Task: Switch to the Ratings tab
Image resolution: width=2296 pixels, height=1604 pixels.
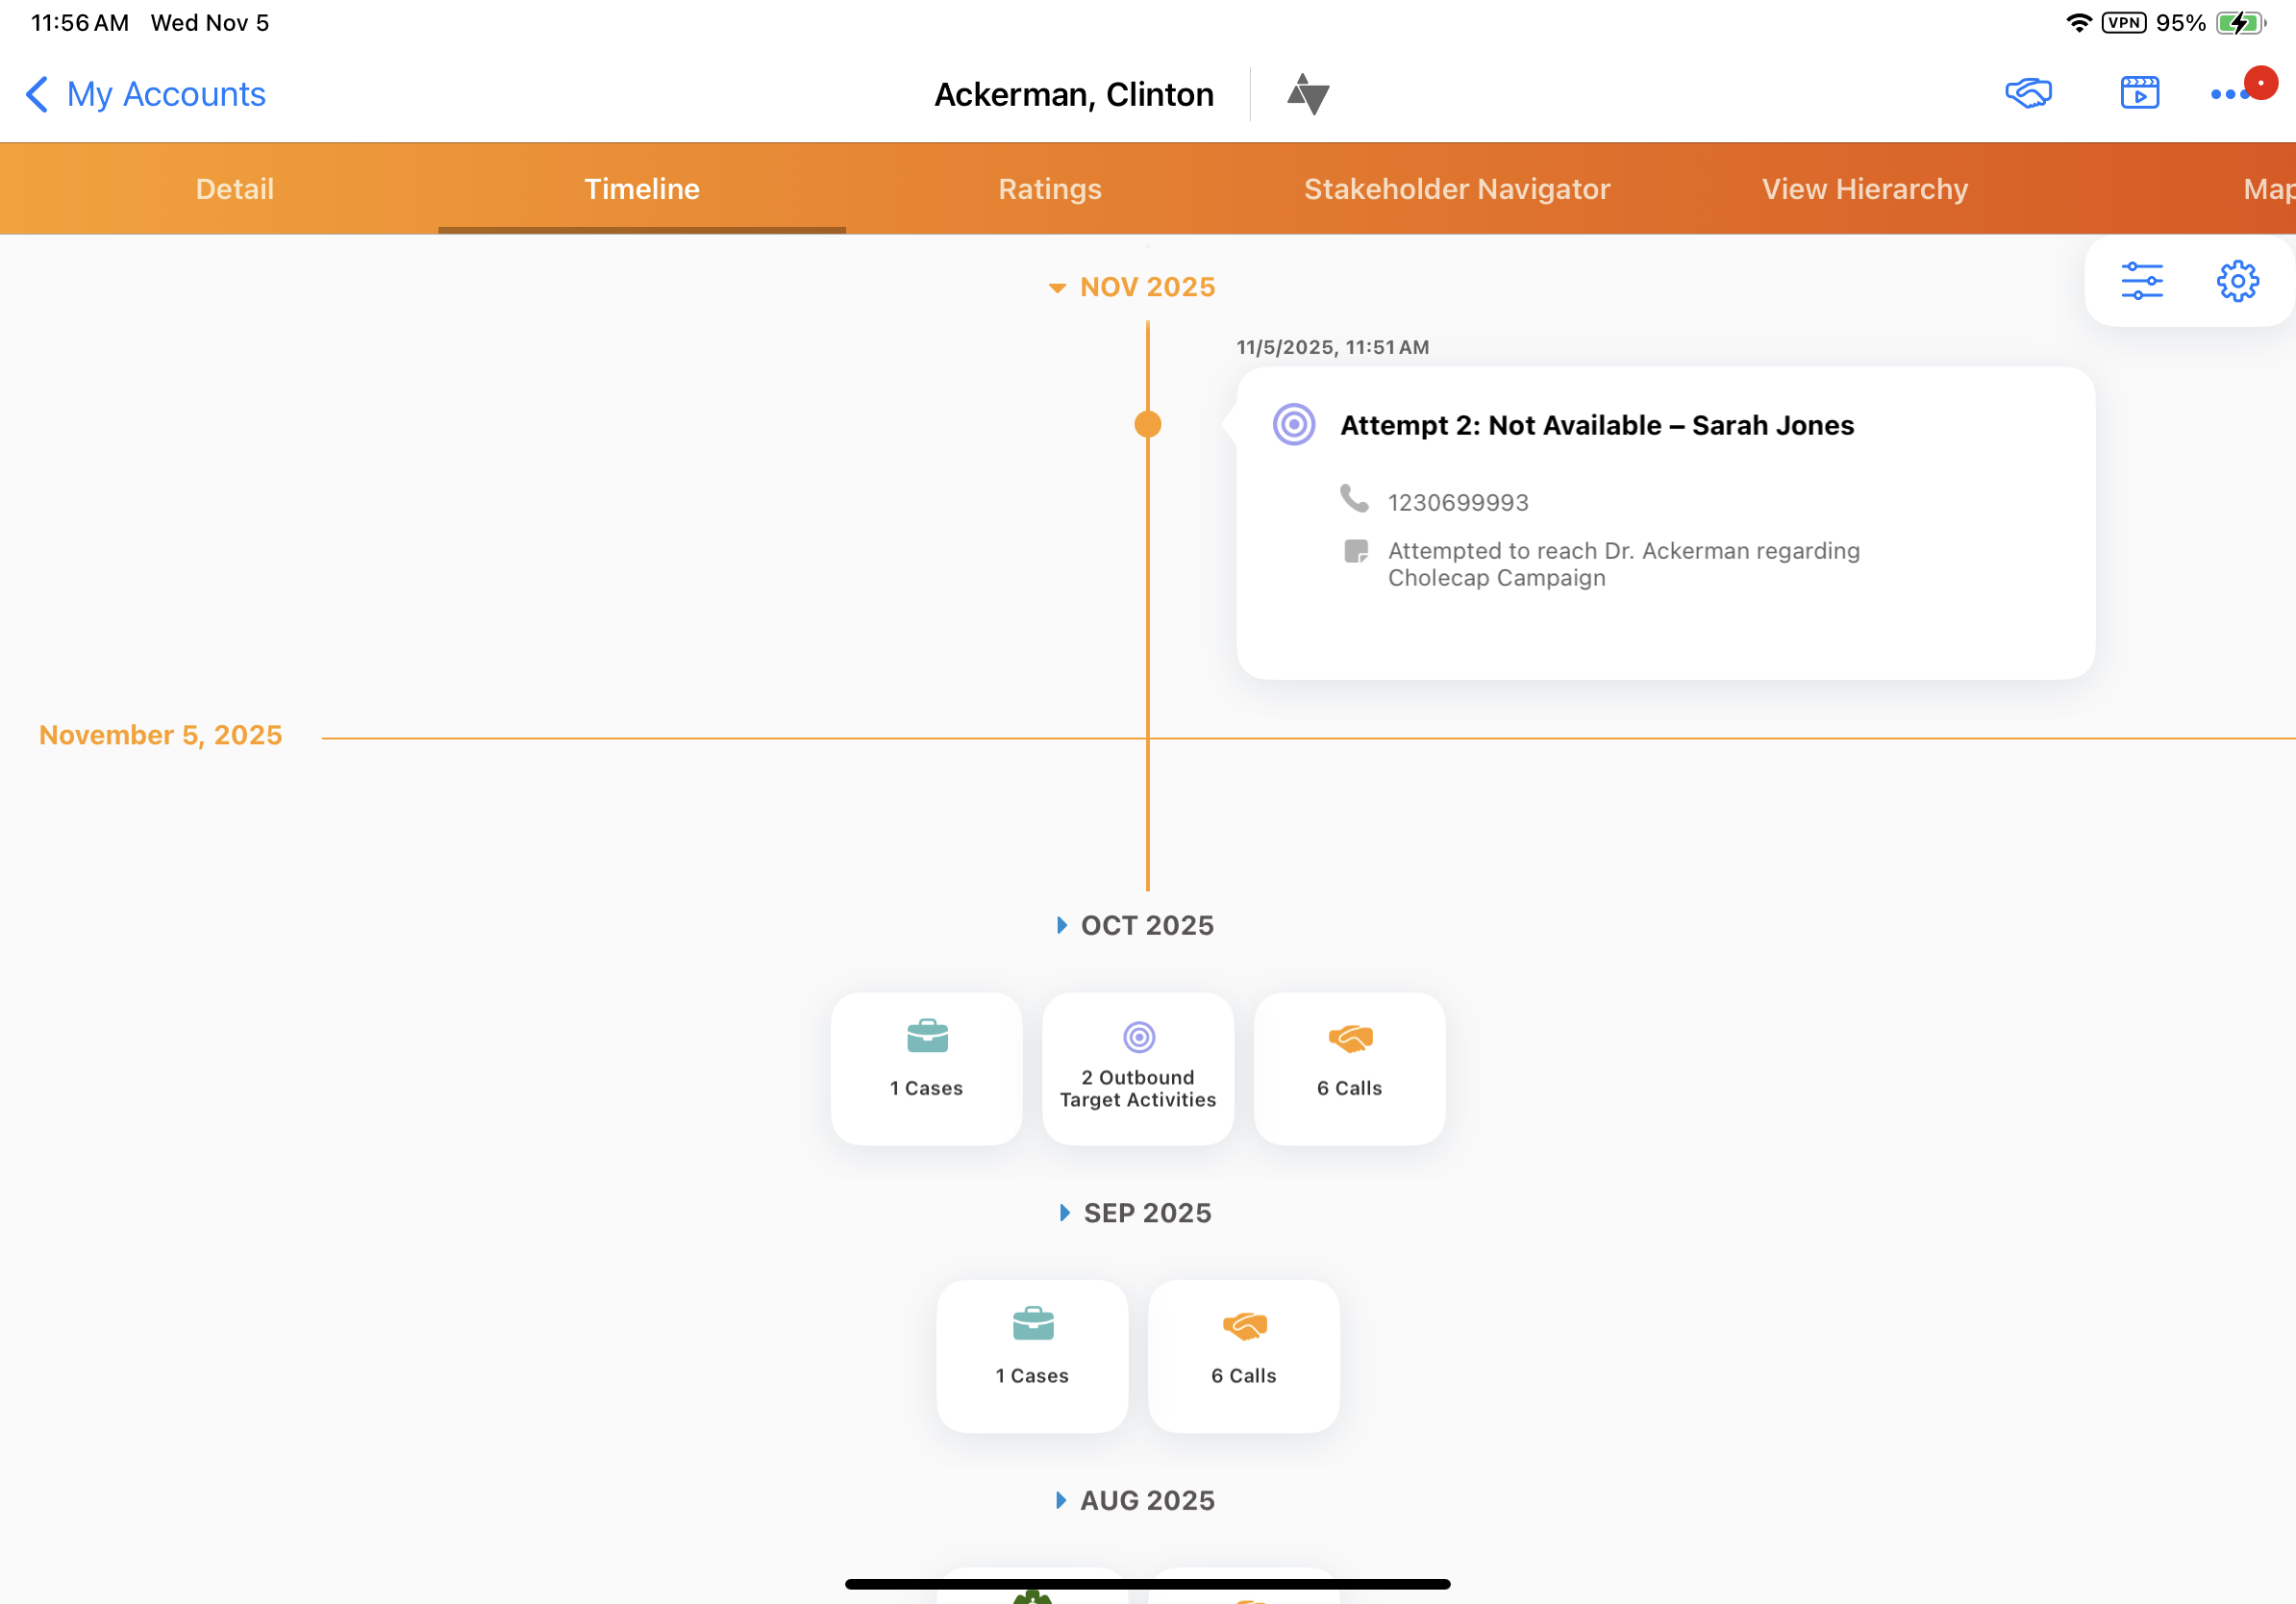Action: (1049, 189)
